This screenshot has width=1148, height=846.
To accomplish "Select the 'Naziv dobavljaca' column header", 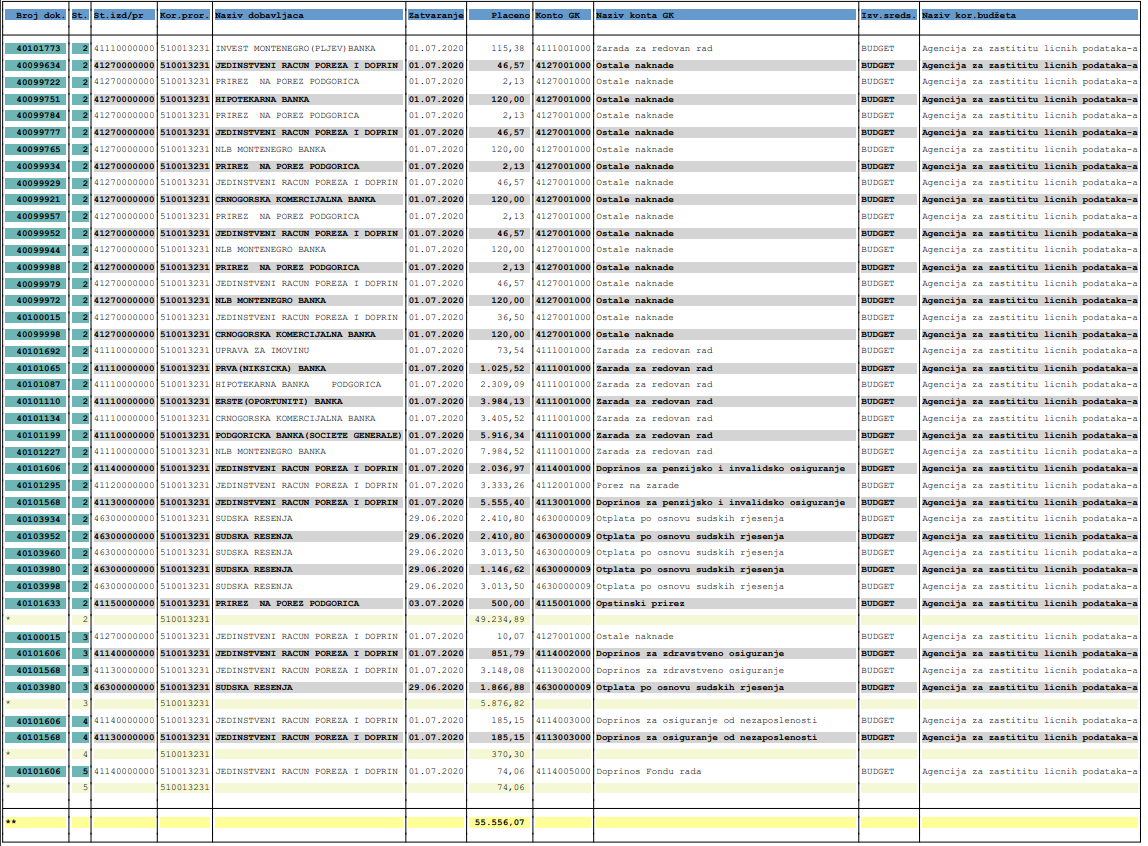I will click(308, 17).
